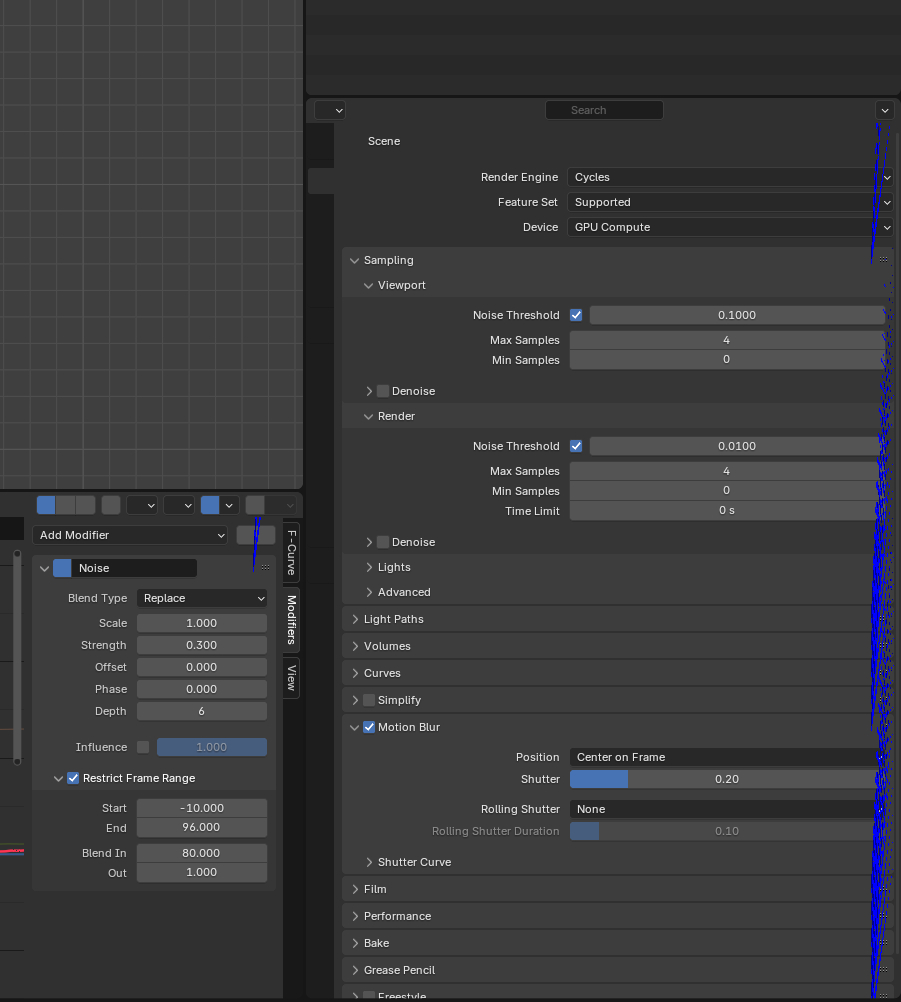Open the options dropdown right of Search

884,110
